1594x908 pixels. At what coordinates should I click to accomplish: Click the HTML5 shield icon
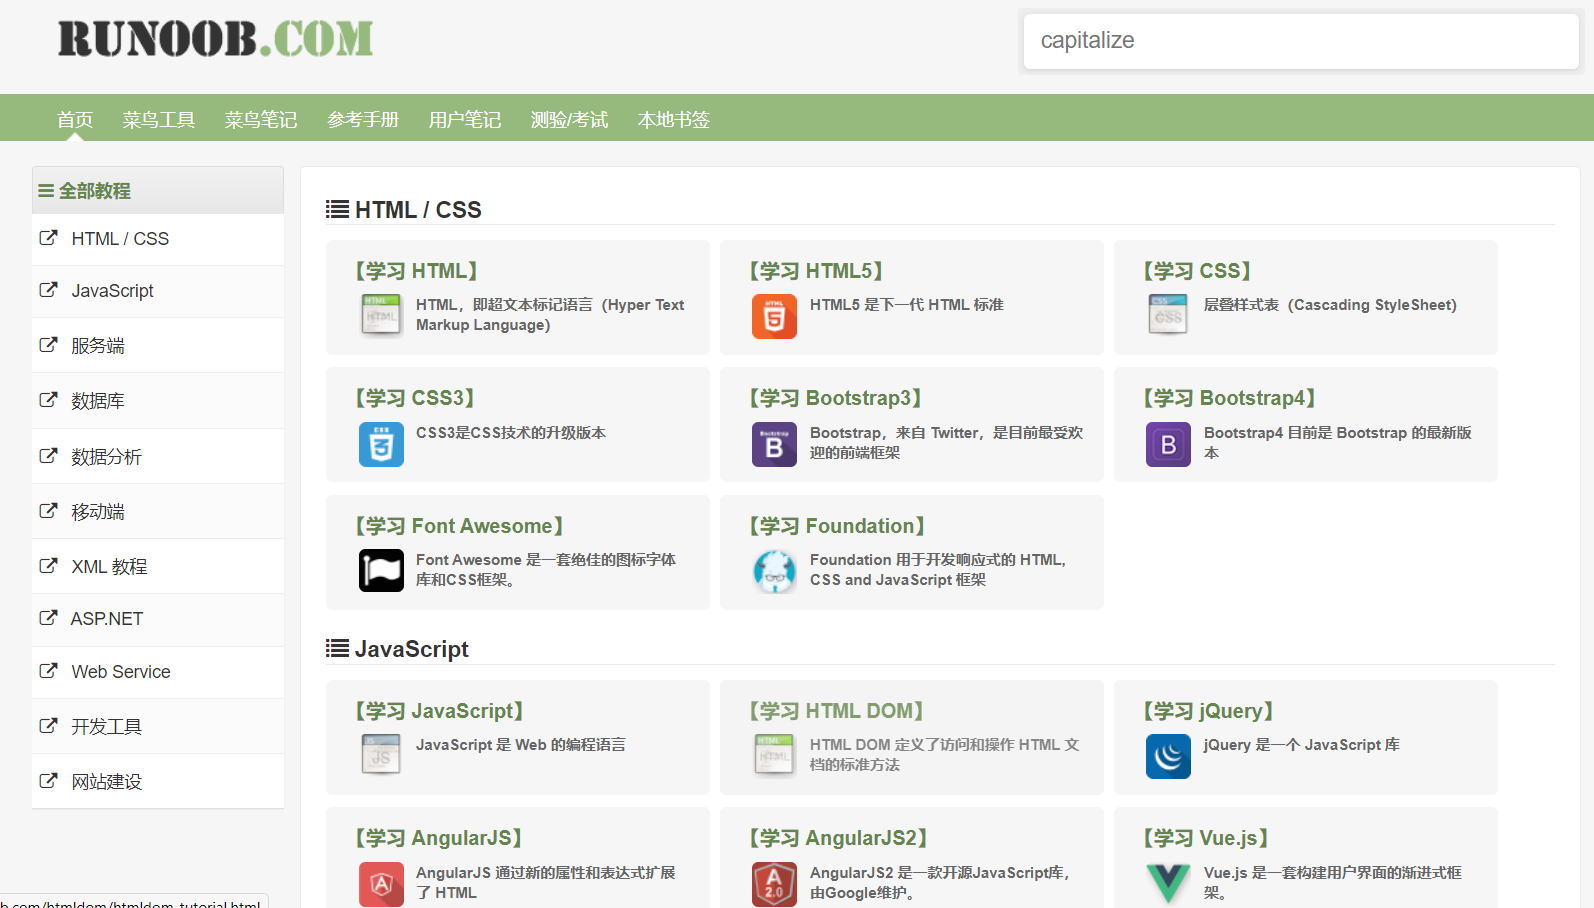point(774,316)
